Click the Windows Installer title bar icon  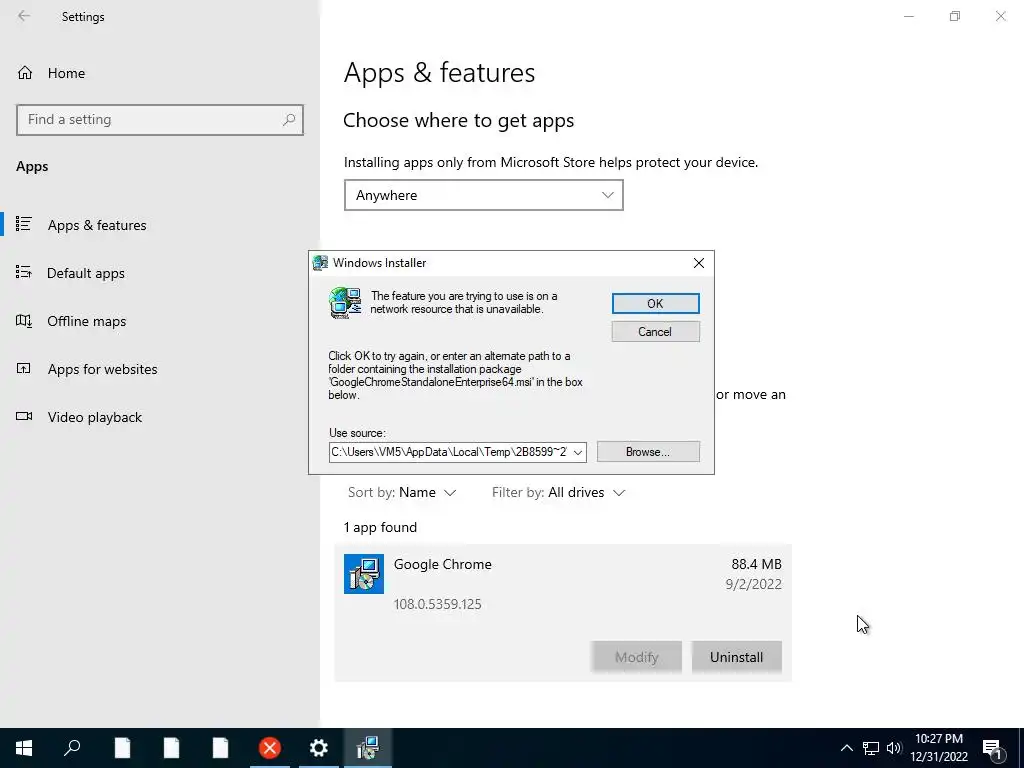point(320,263)
